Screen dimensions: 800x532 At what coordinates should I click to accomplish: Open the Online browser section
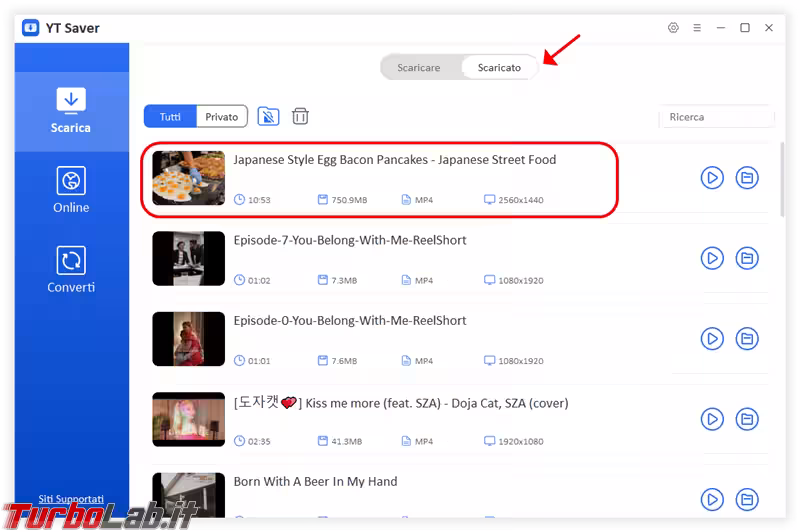click(x=71, y=190)
